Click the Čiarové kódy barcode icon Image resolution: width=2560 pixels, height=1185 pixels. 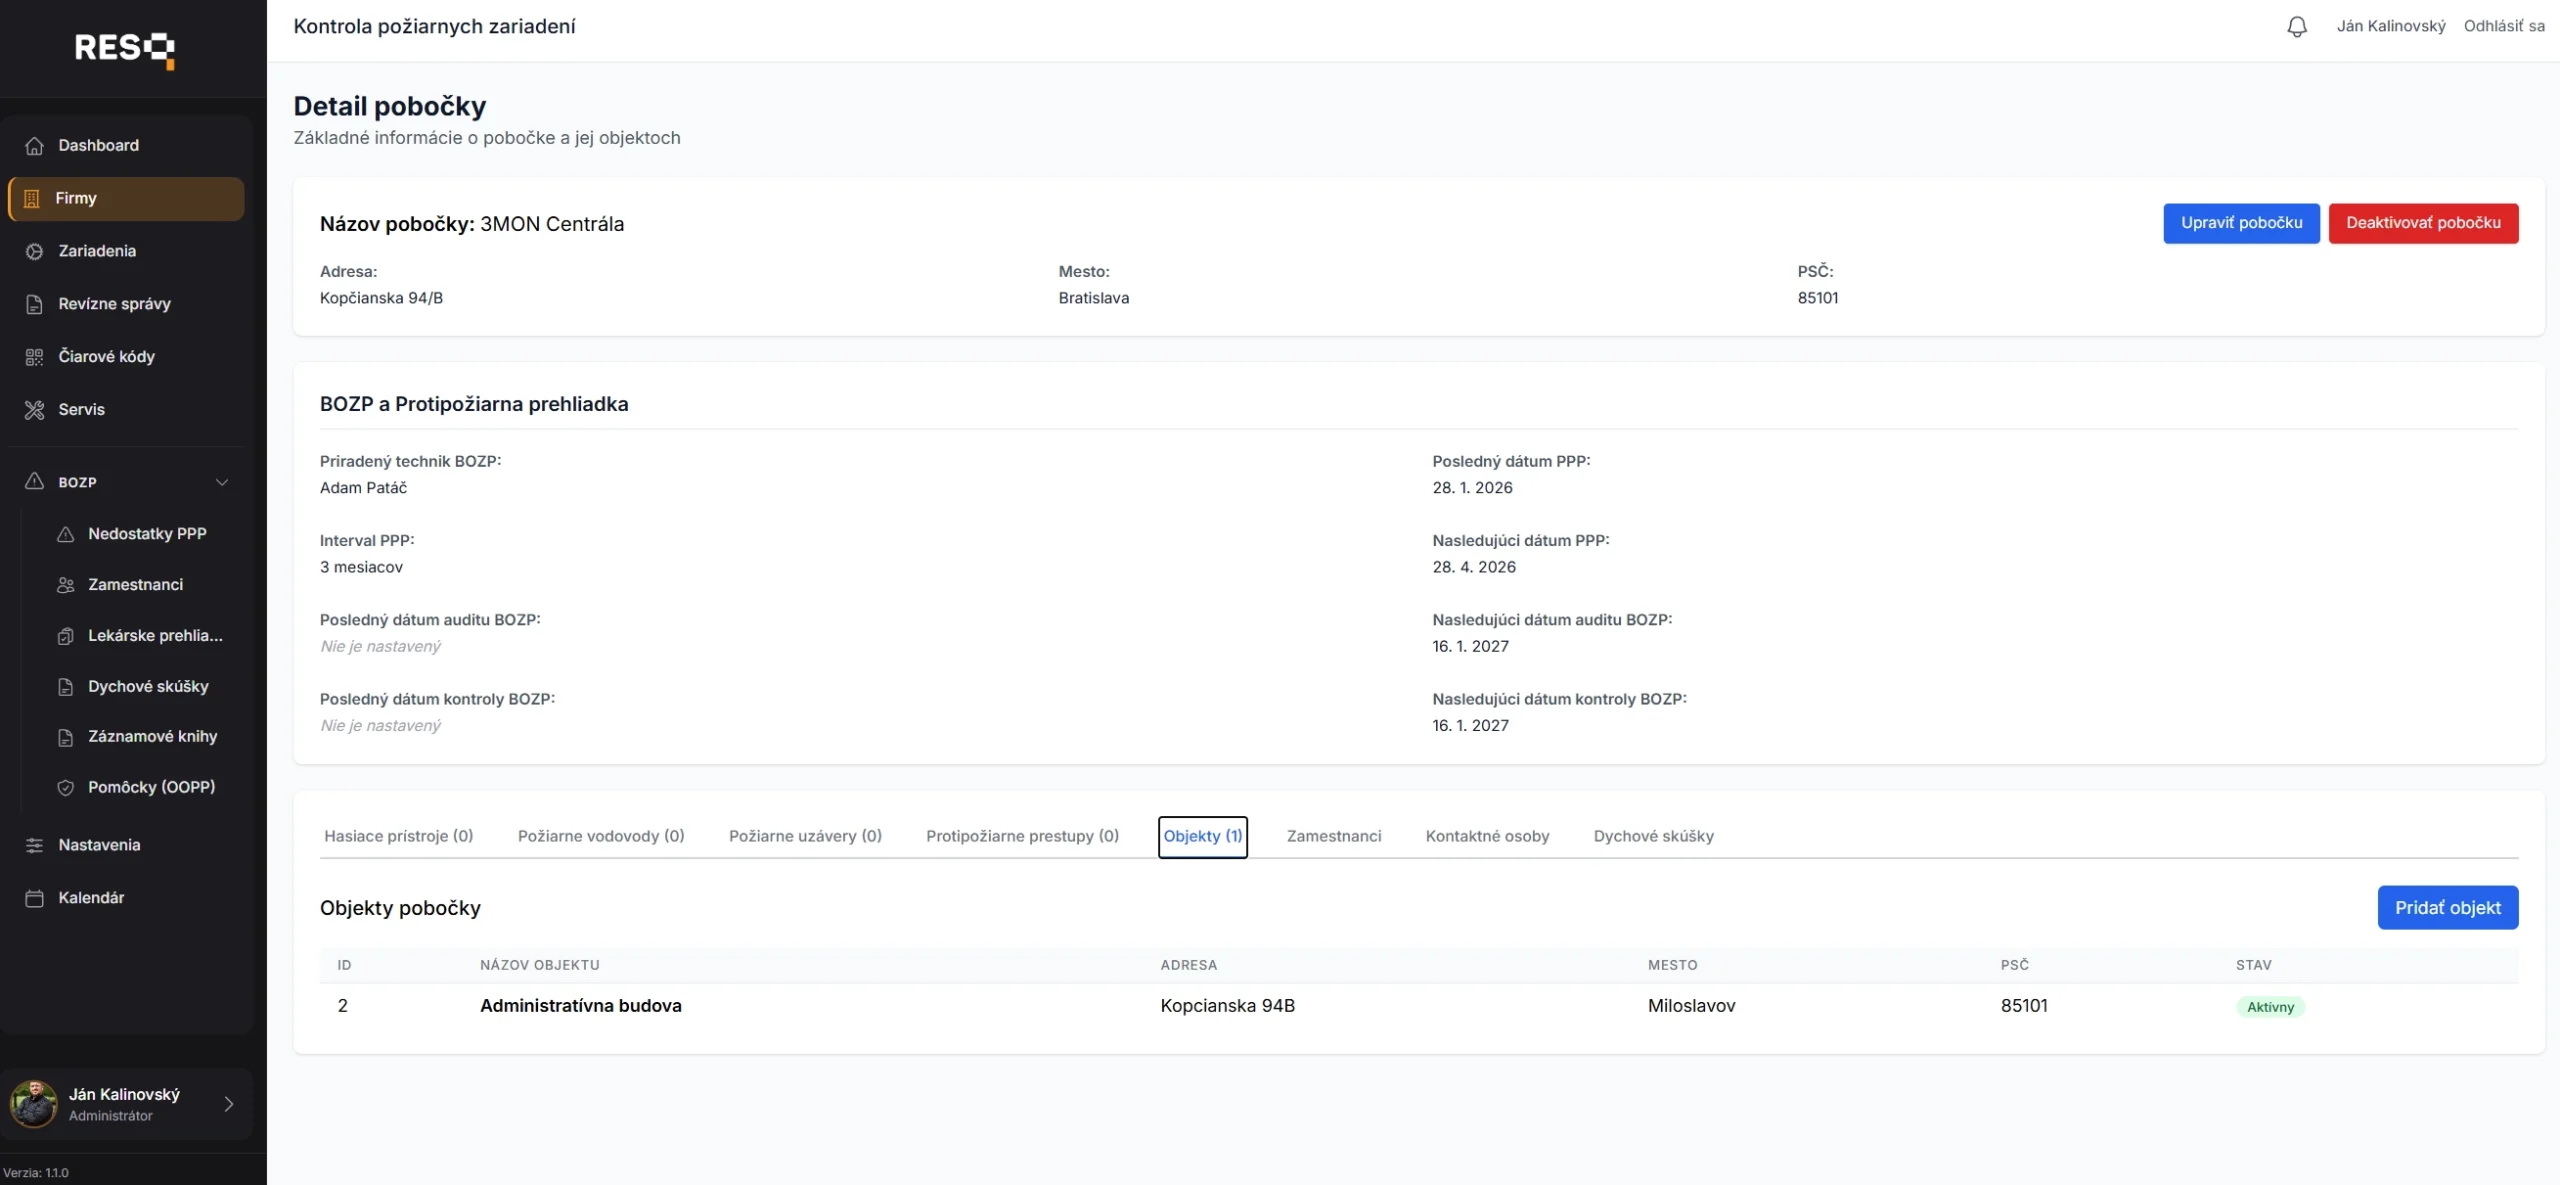click(35, 357)
